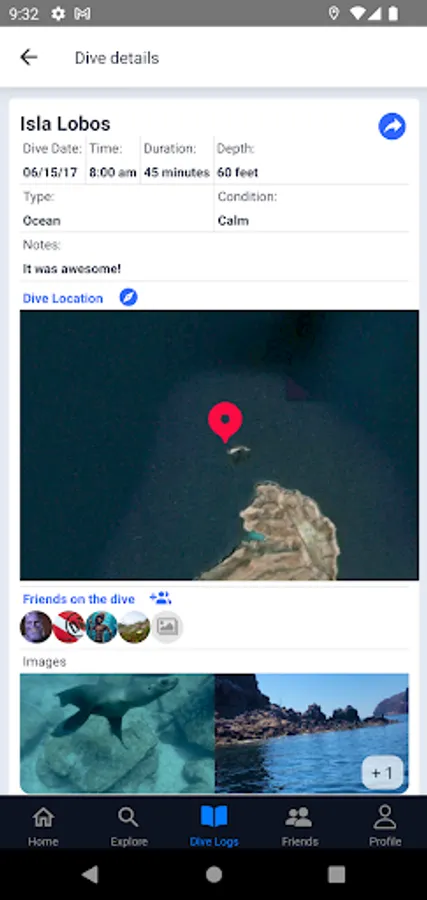View the +1 more images badge
The width and height of the screenshot is (427, 900).
point(382,773)
